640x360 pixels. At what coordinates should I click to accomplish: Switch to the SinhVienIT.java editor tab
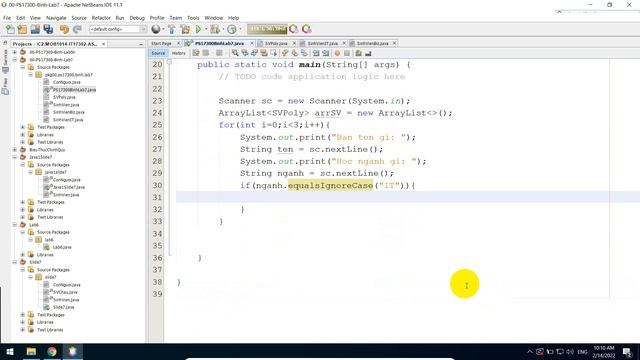322,43
